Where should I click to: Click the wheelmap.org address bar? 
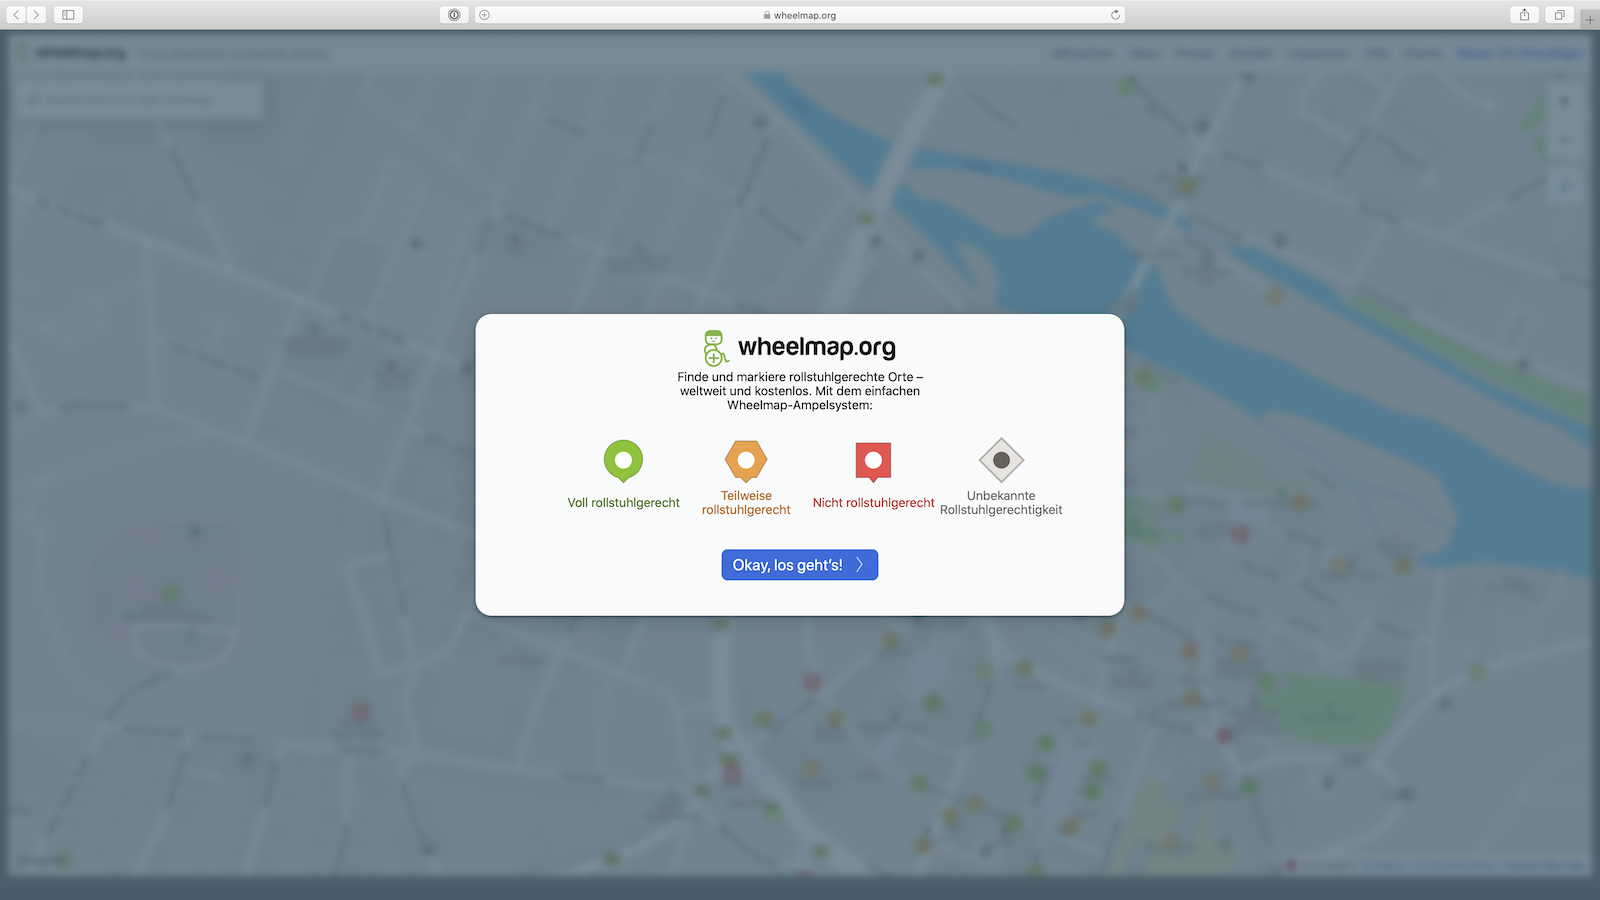(800, 15)
